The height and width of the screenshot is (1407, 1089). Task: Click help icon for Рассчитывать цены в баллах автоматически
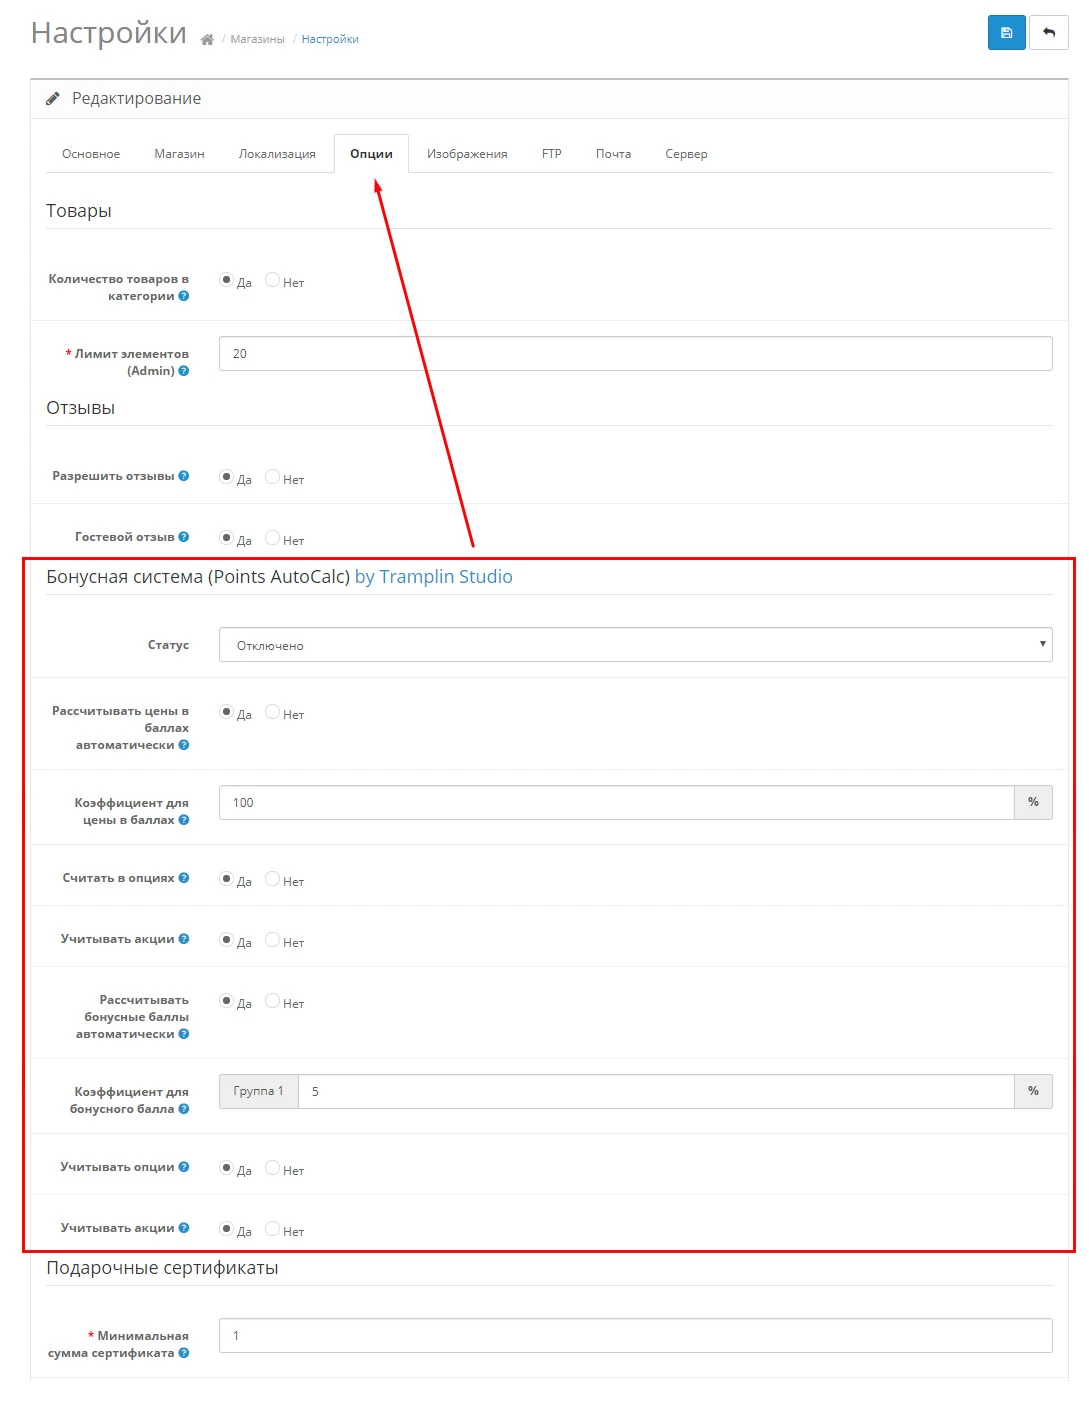pyautogui.click(x=183, y=745)
